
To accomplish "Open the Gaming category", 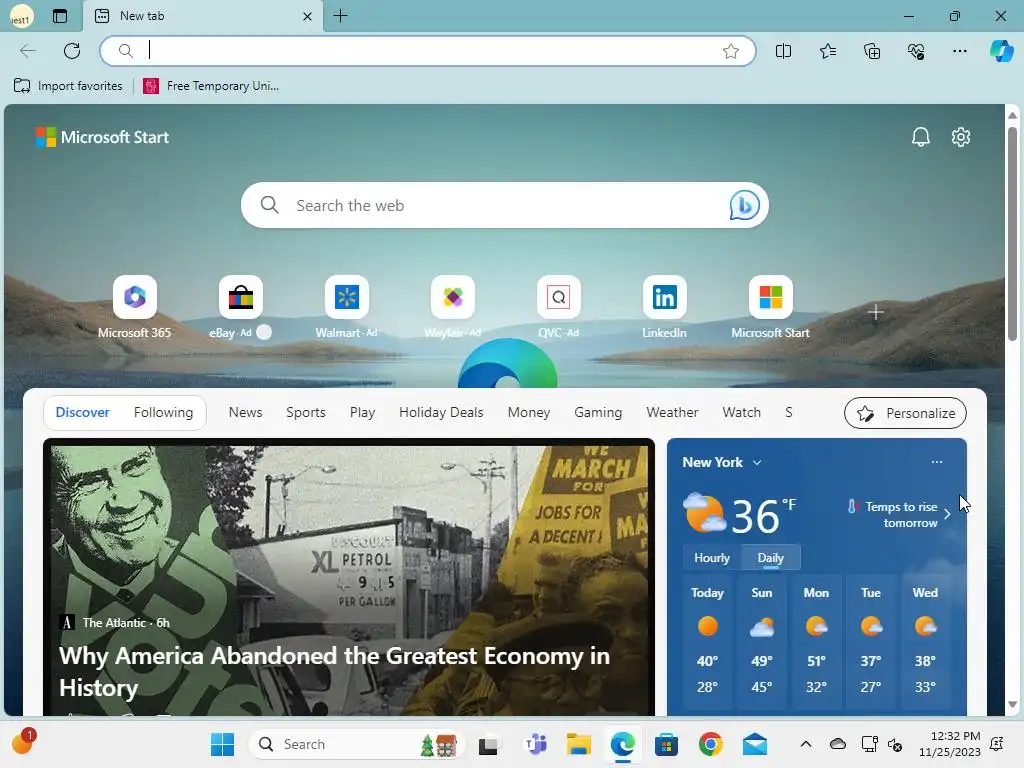I will click(598, 413).
